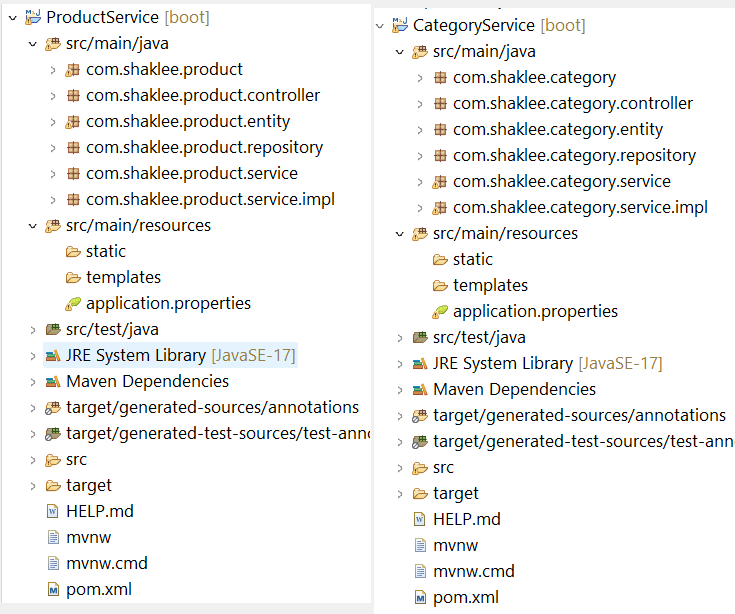Click the CategoryService templates folder icon
The height and width of the screenshot is (614, 735).
click(x=439, y=285)
